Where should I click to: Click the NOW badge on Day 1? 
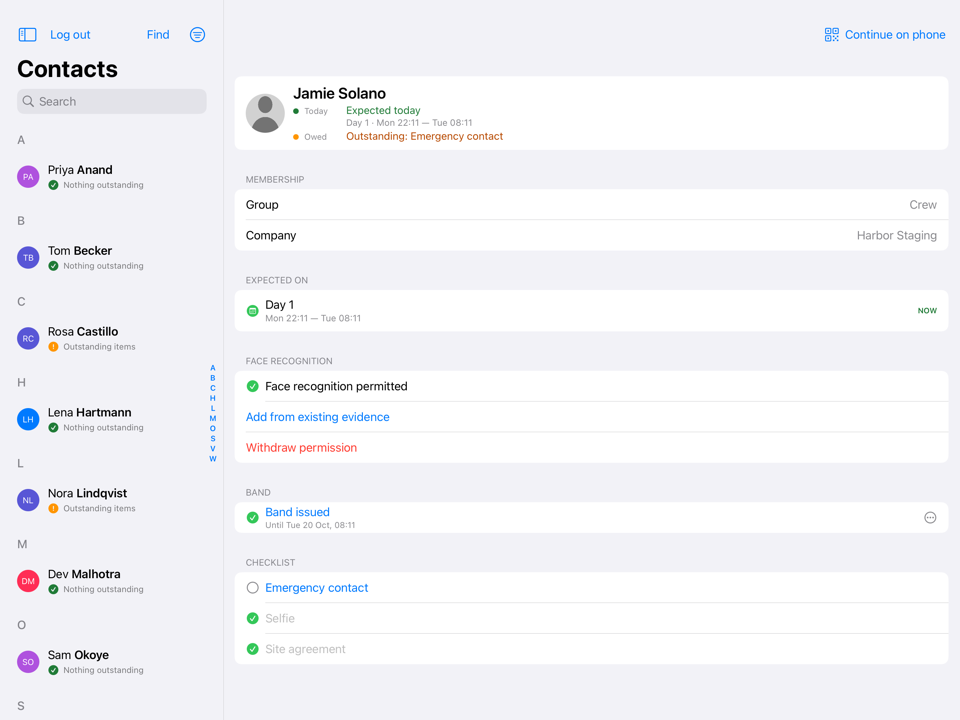coord(927,311)
